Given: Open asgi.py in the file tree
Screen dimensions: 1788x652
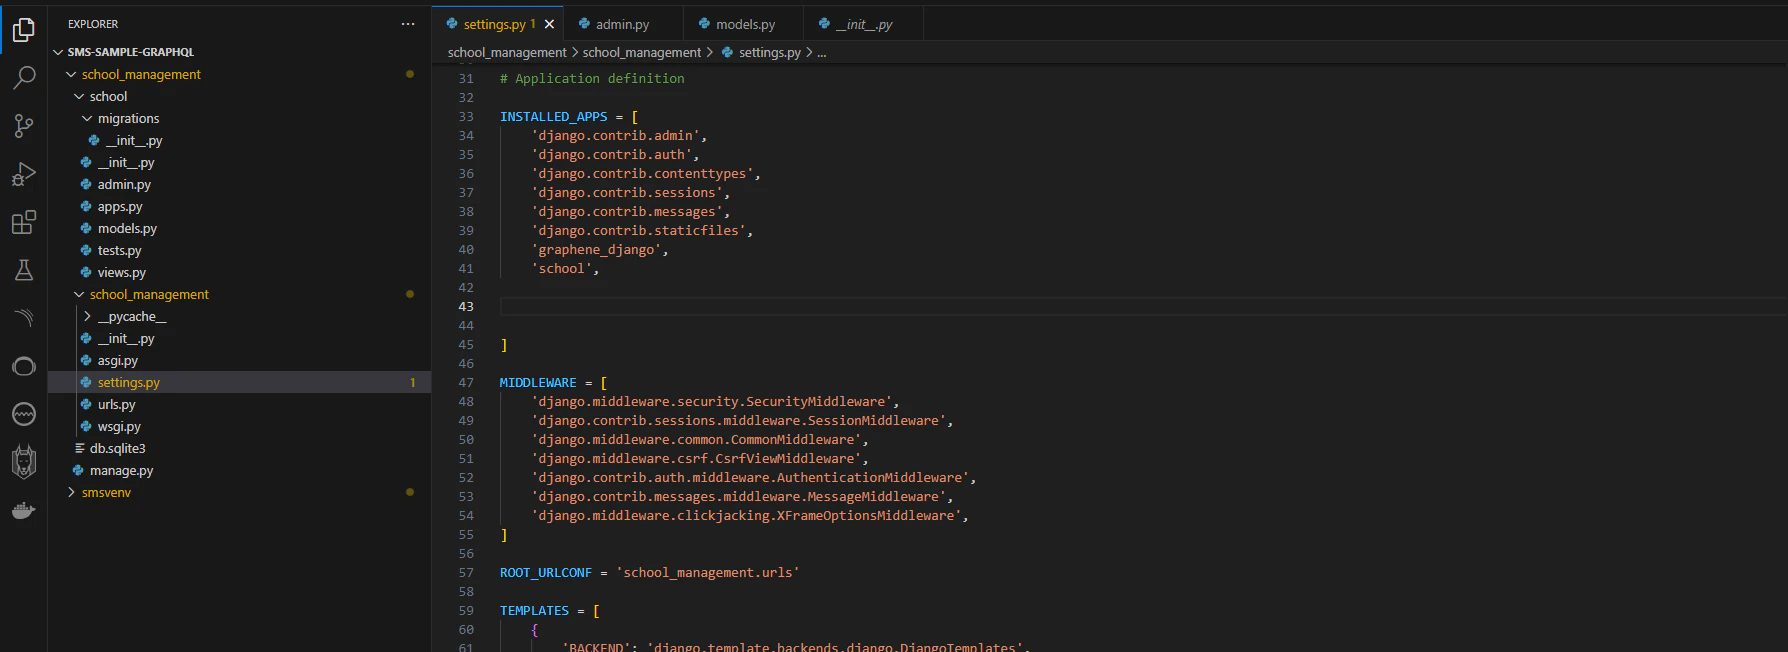Looking at the screenshot, I should tap(118, 360).
